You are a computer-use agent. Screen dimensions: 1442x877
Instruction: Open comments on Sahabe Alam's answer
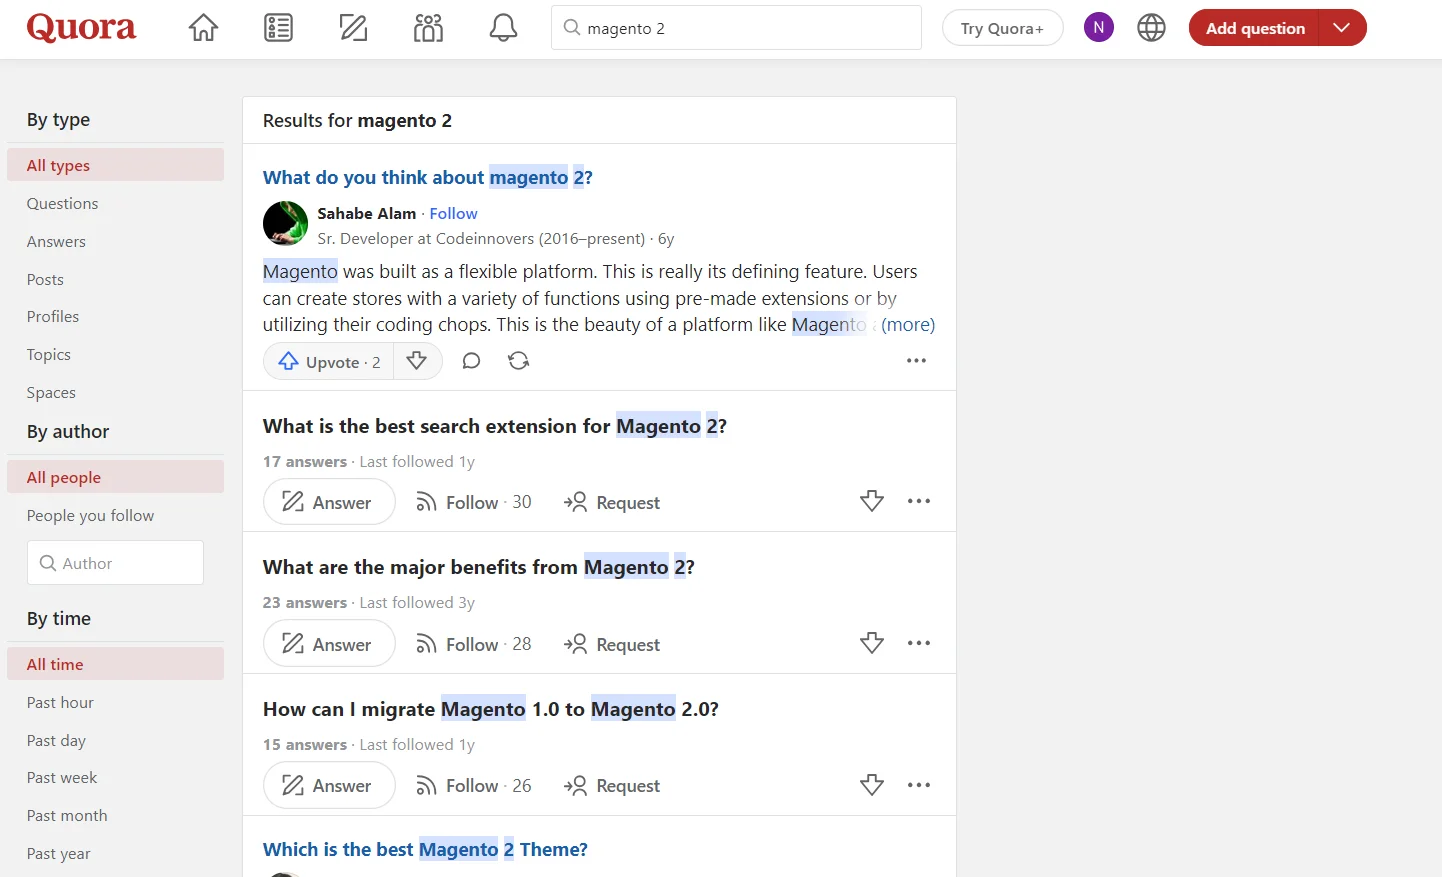[x=471, y=361]
